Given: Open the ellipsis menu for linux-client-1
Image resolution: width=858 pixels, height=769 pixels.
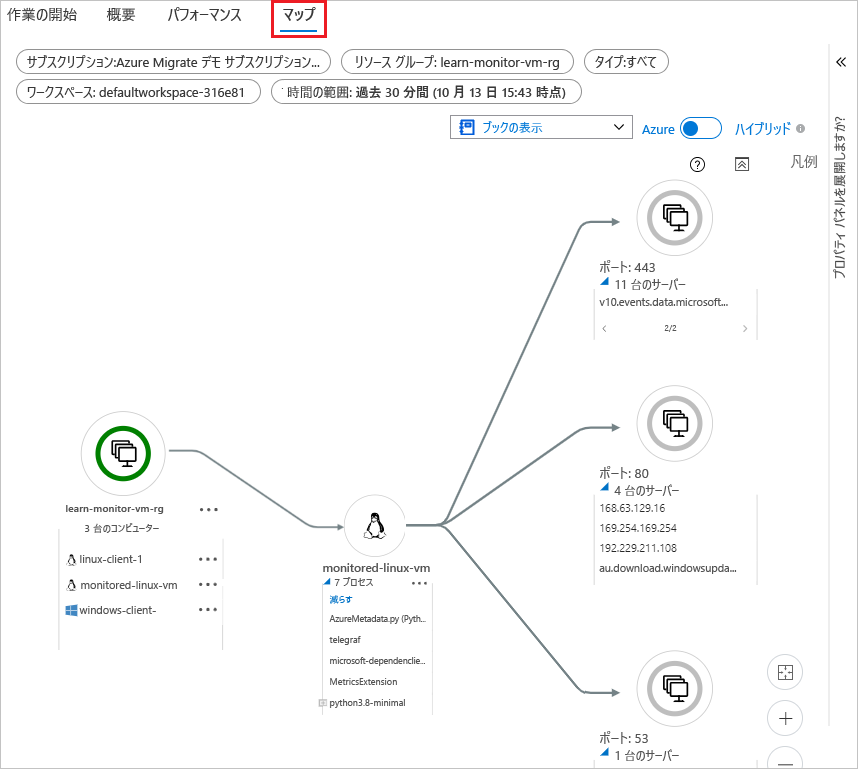Looking at the screenshot, I should pyautogui.click(x=208, y=560).
